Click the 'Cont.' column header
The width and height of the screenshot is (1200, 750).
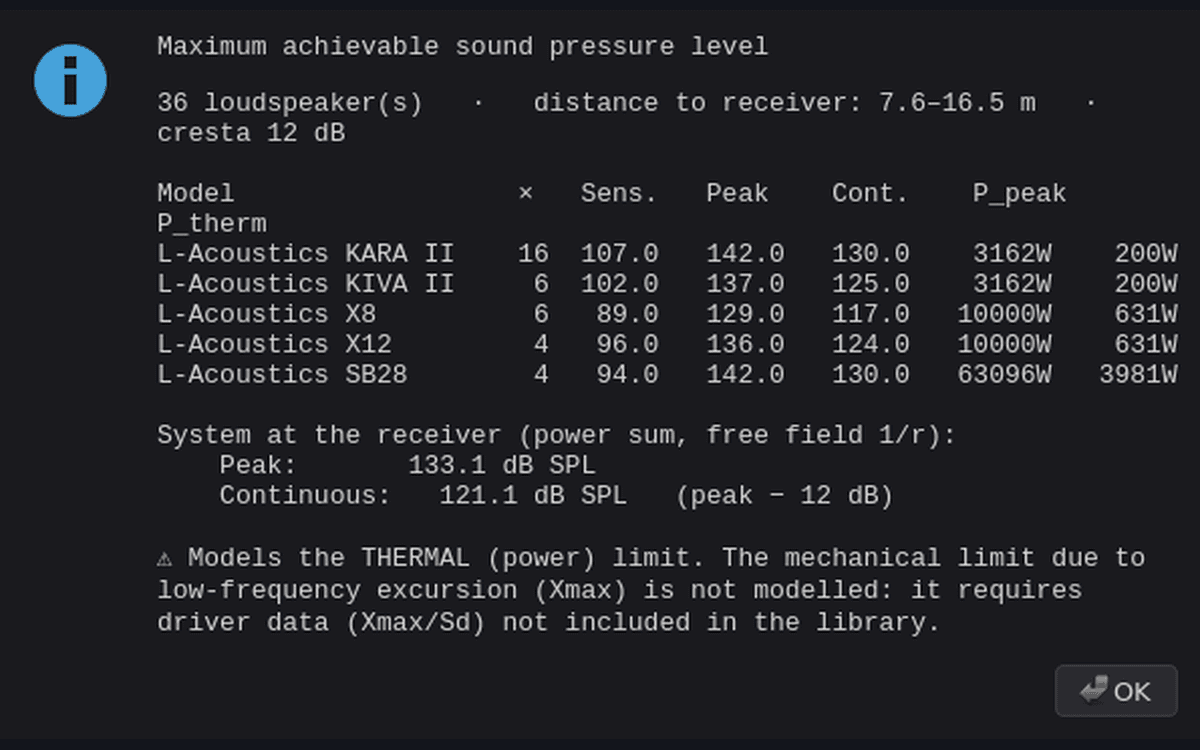click(x=870, y=194)
